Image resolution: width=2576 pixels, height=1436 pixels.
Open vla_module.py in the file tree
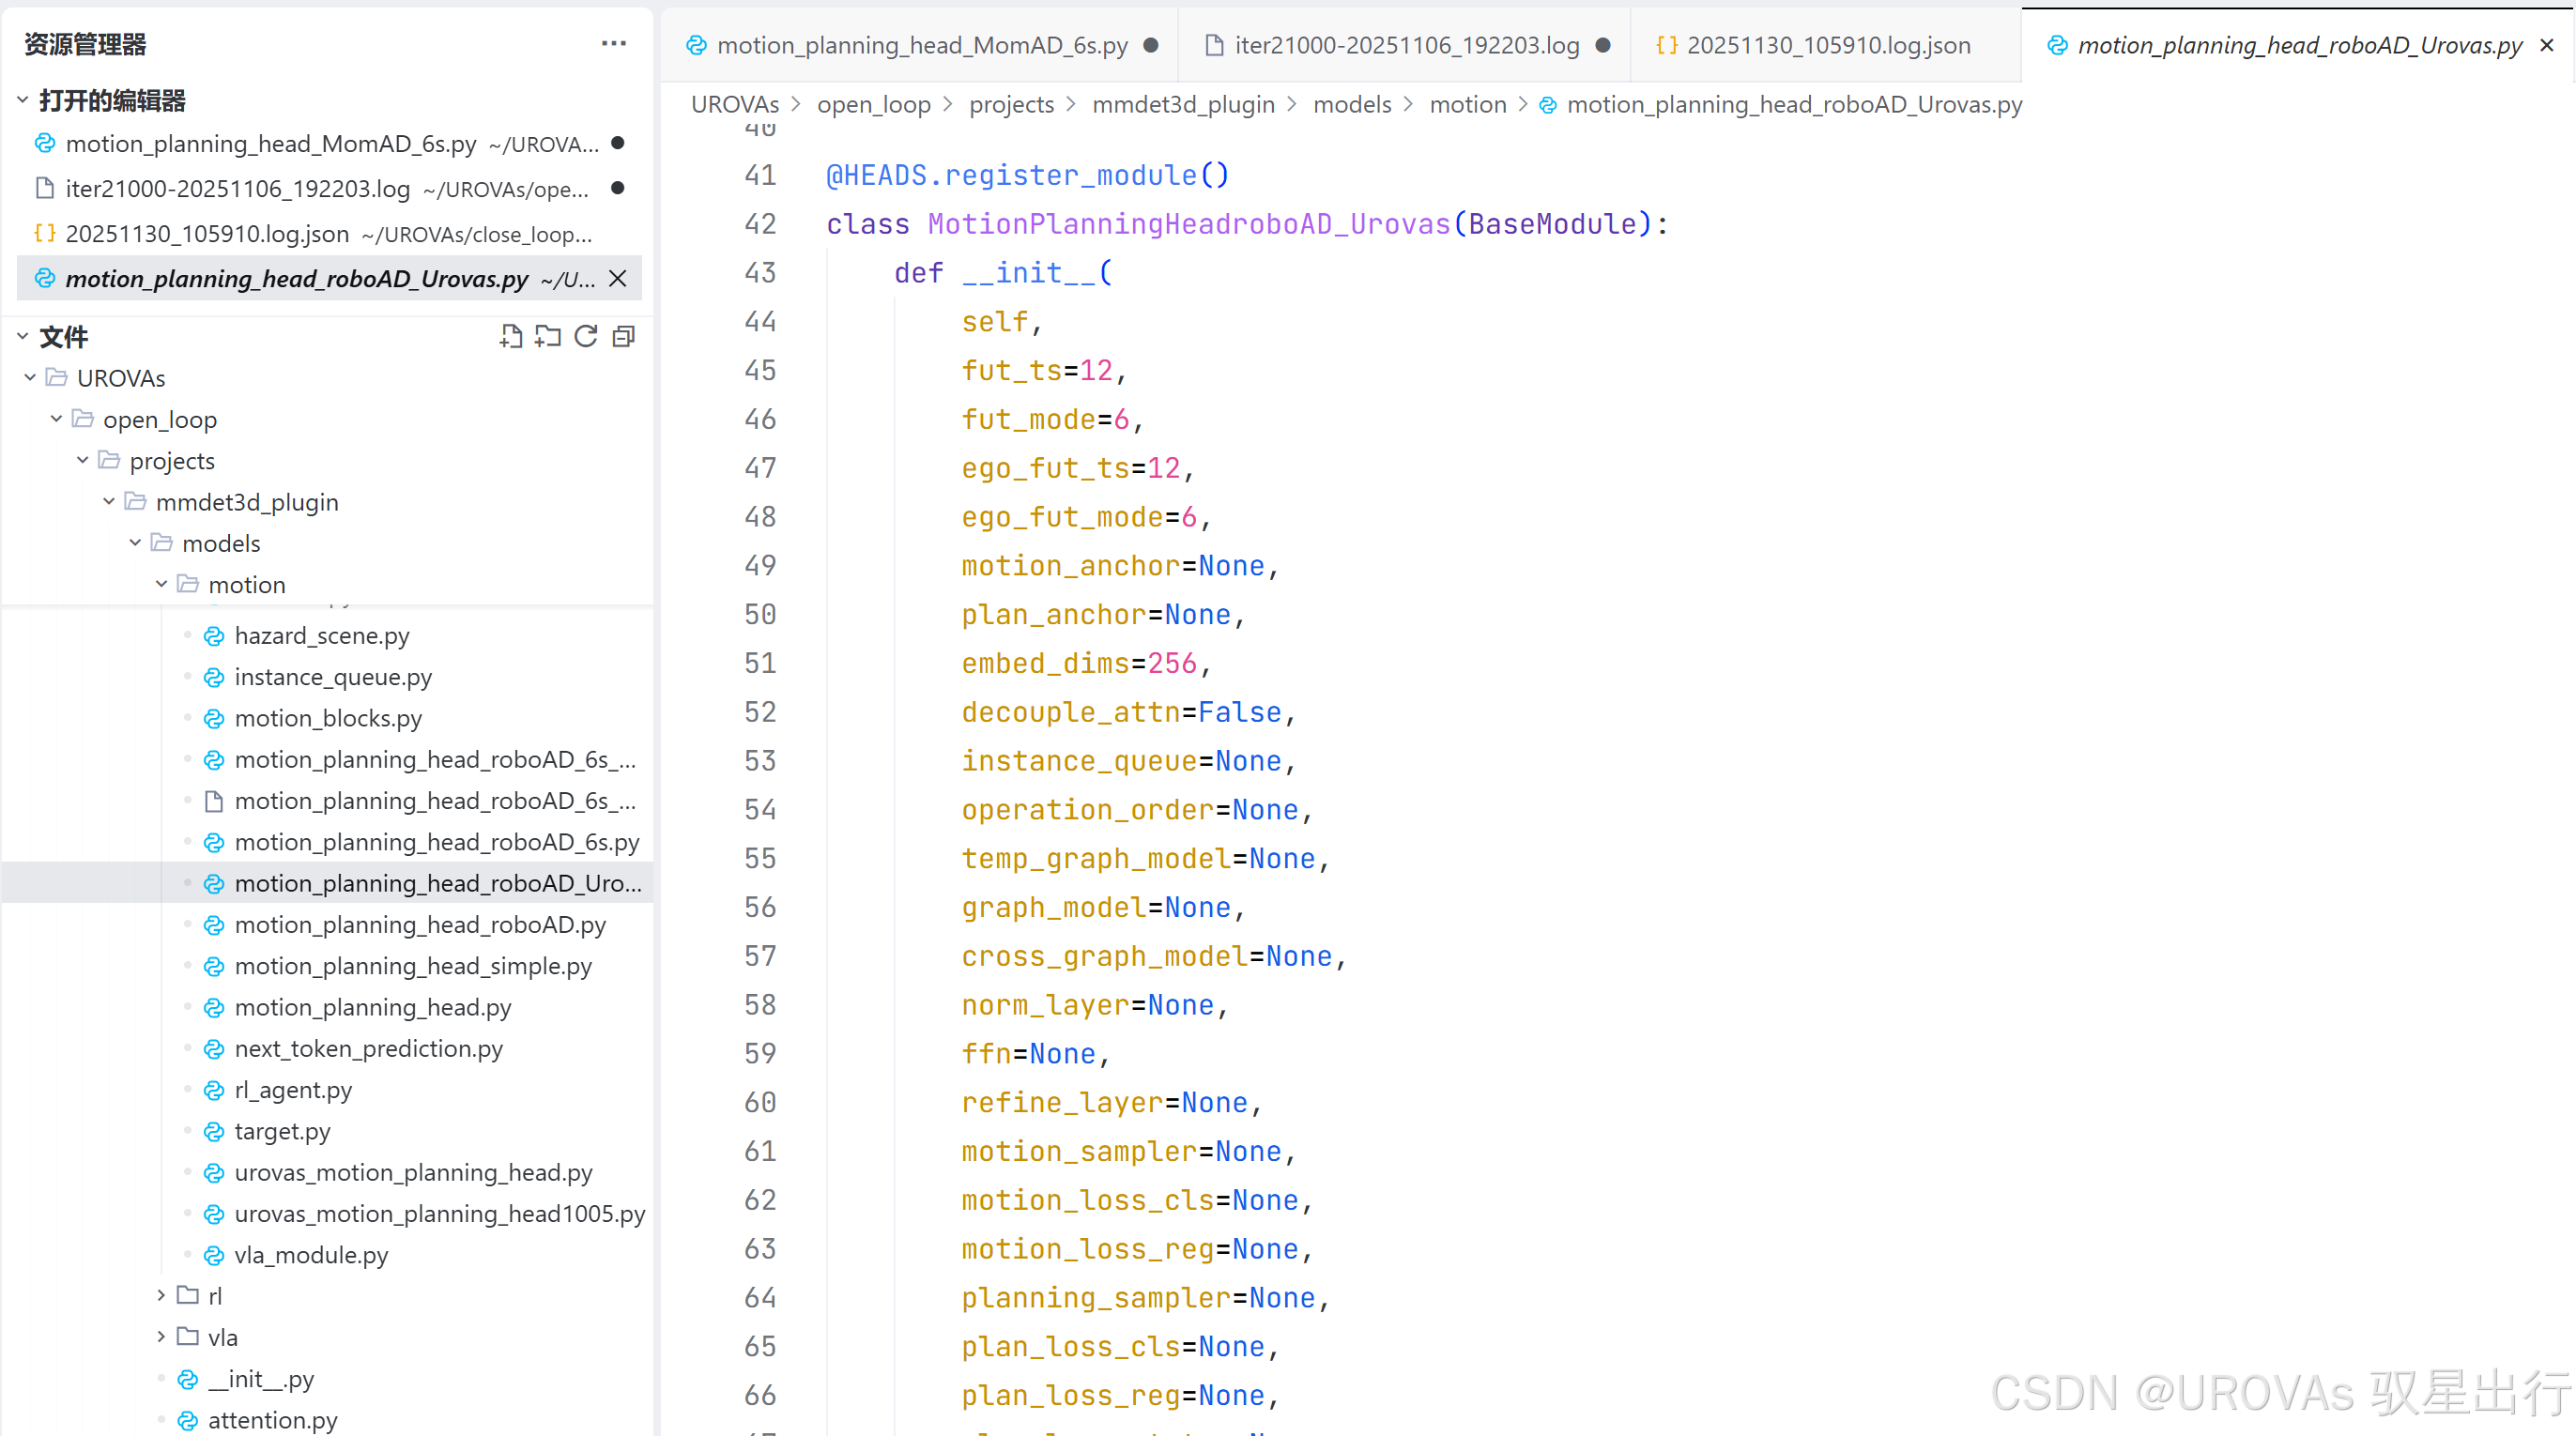click(x=311, y=1254)
